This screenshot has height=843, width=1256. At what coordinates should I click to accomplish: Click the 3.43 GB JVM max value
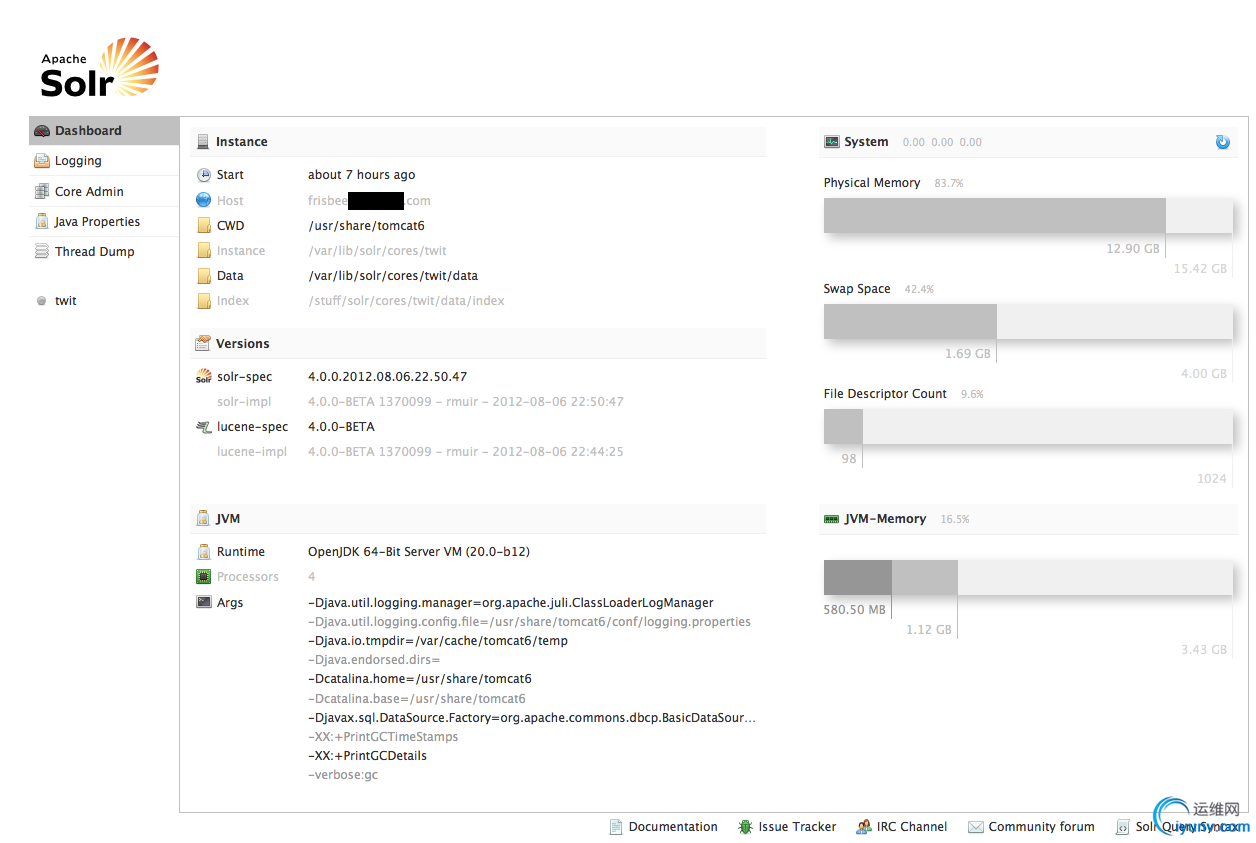1204,650
